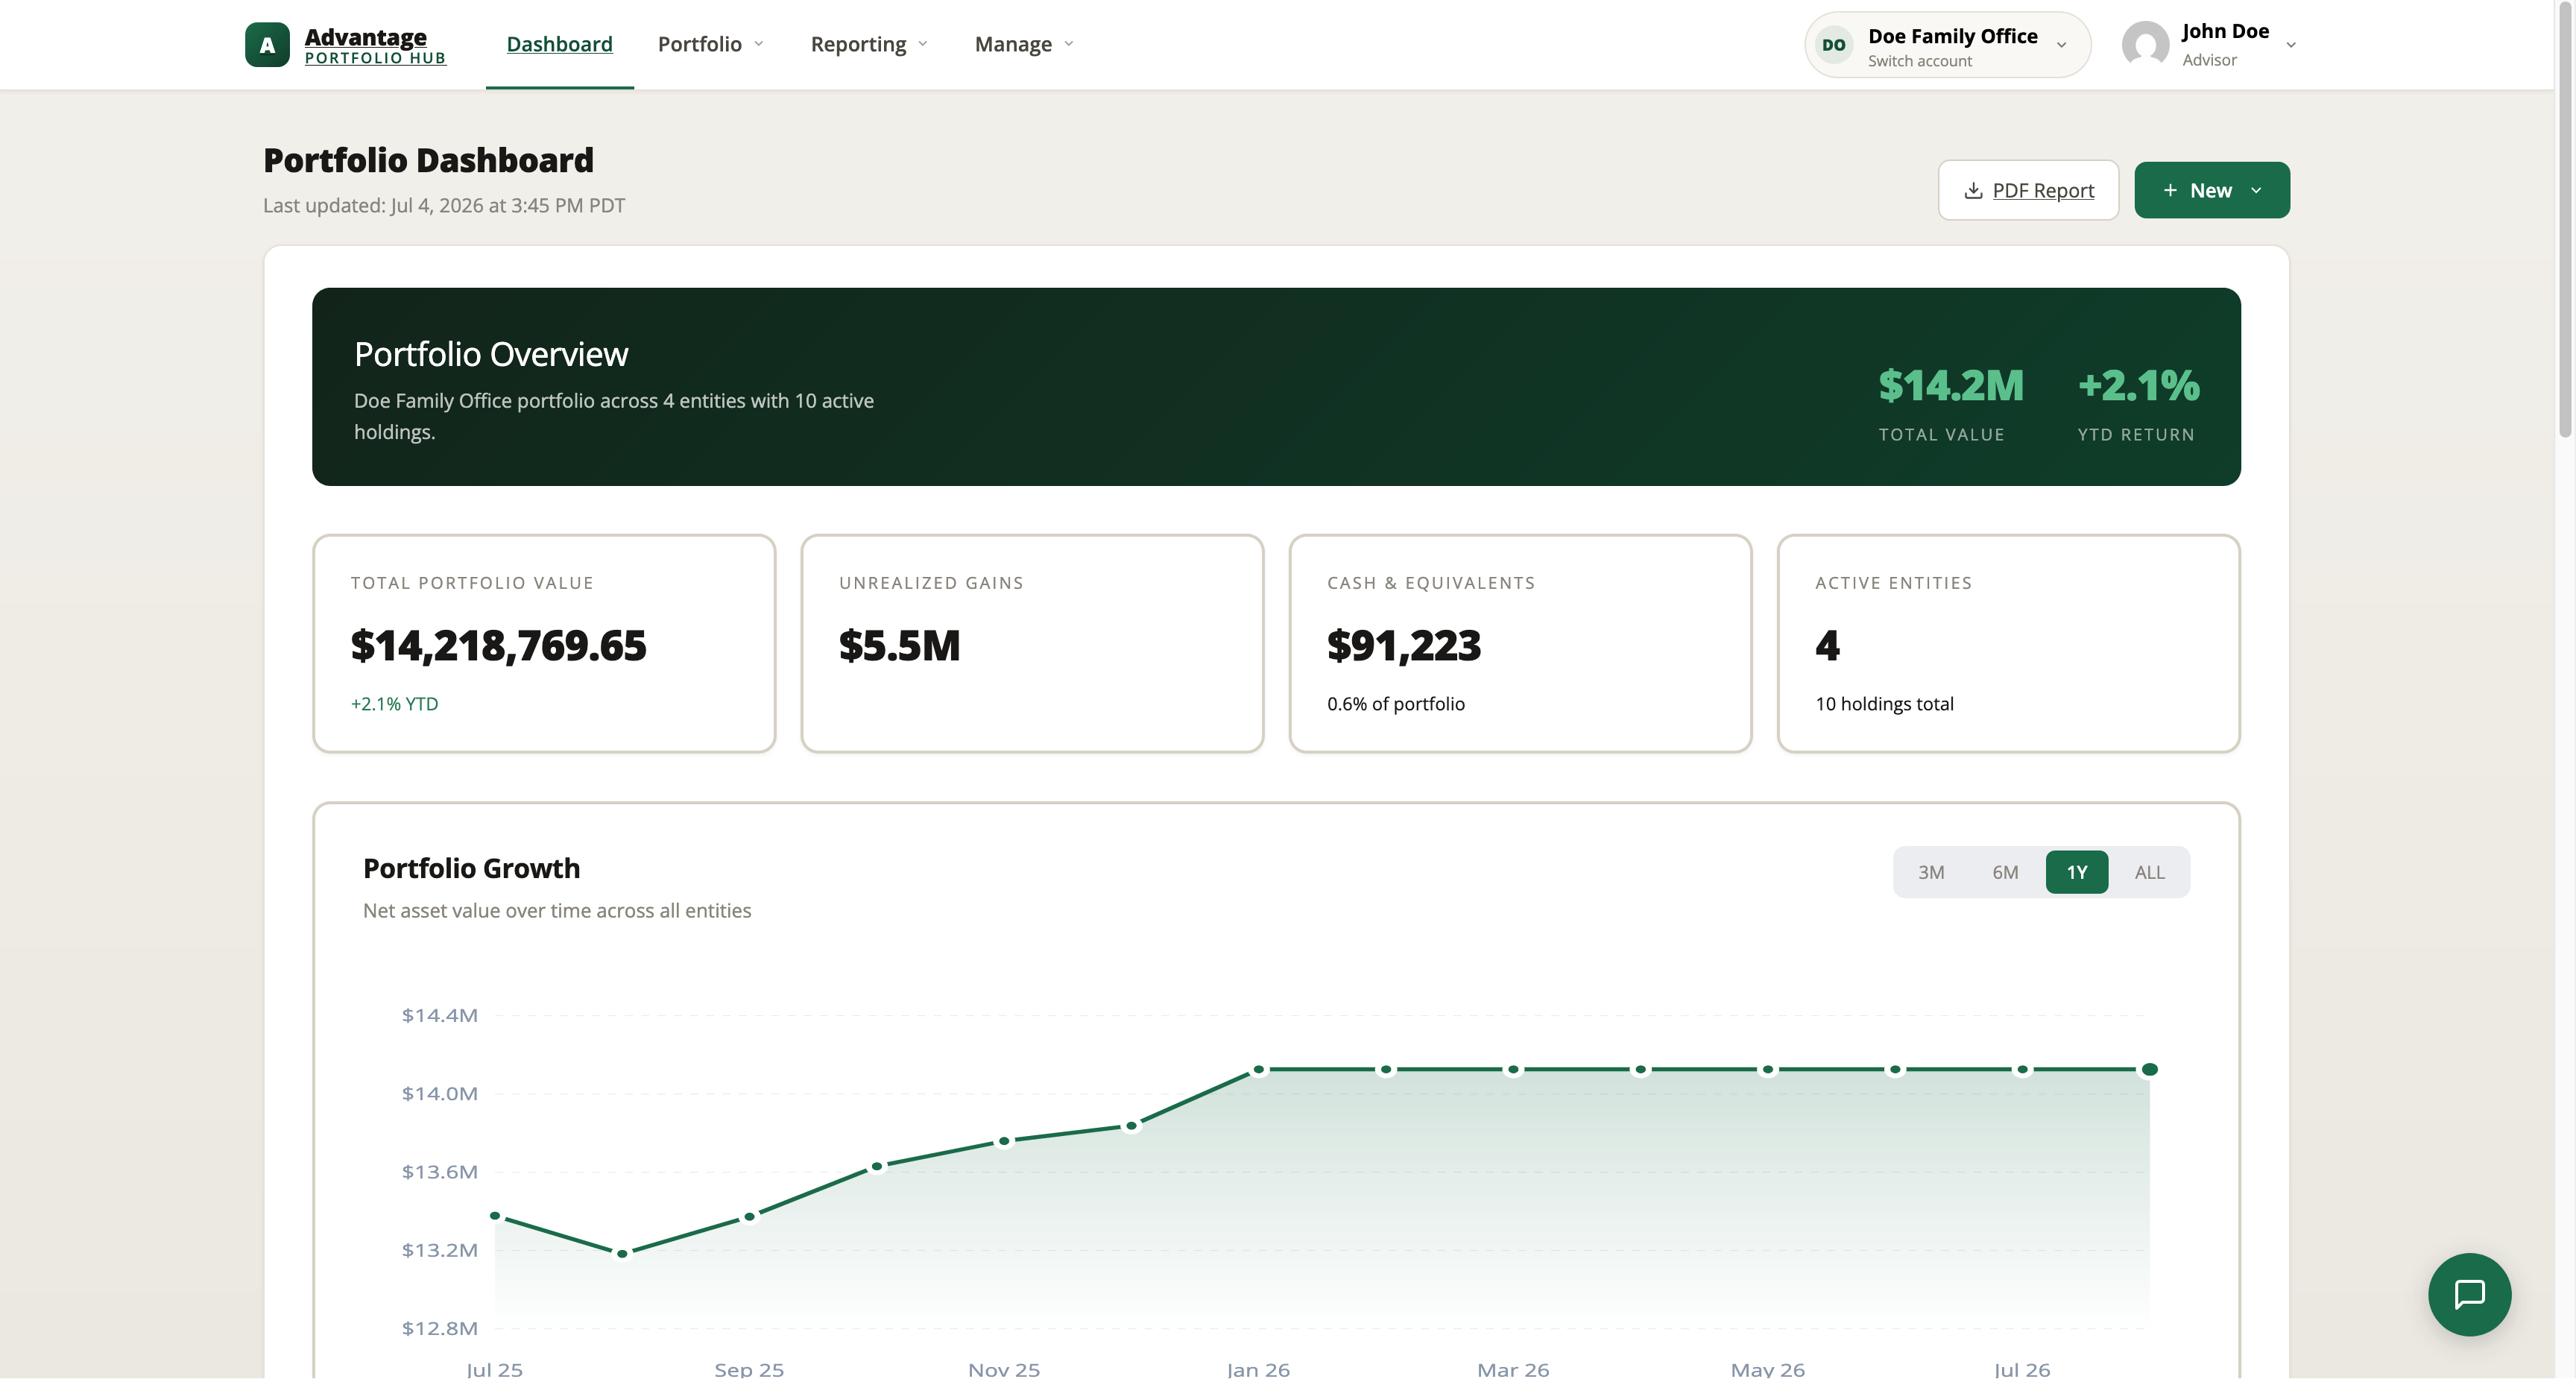Select the 6M time range
Screen dimensions: 2576x1379
(x=2004, y=872)
